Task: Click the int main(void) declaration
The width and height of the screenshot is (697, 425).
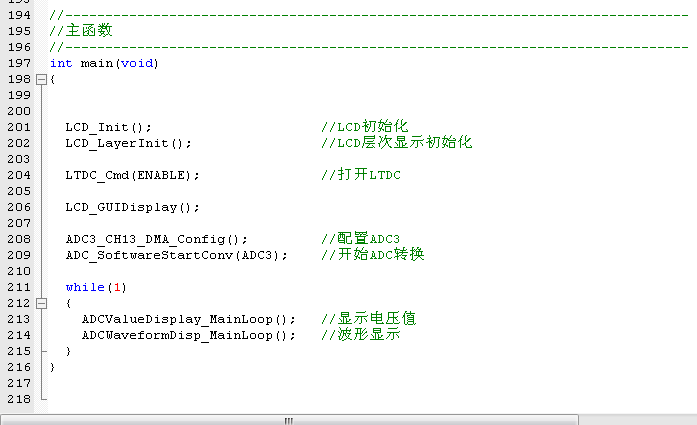Action: [104, 63]
